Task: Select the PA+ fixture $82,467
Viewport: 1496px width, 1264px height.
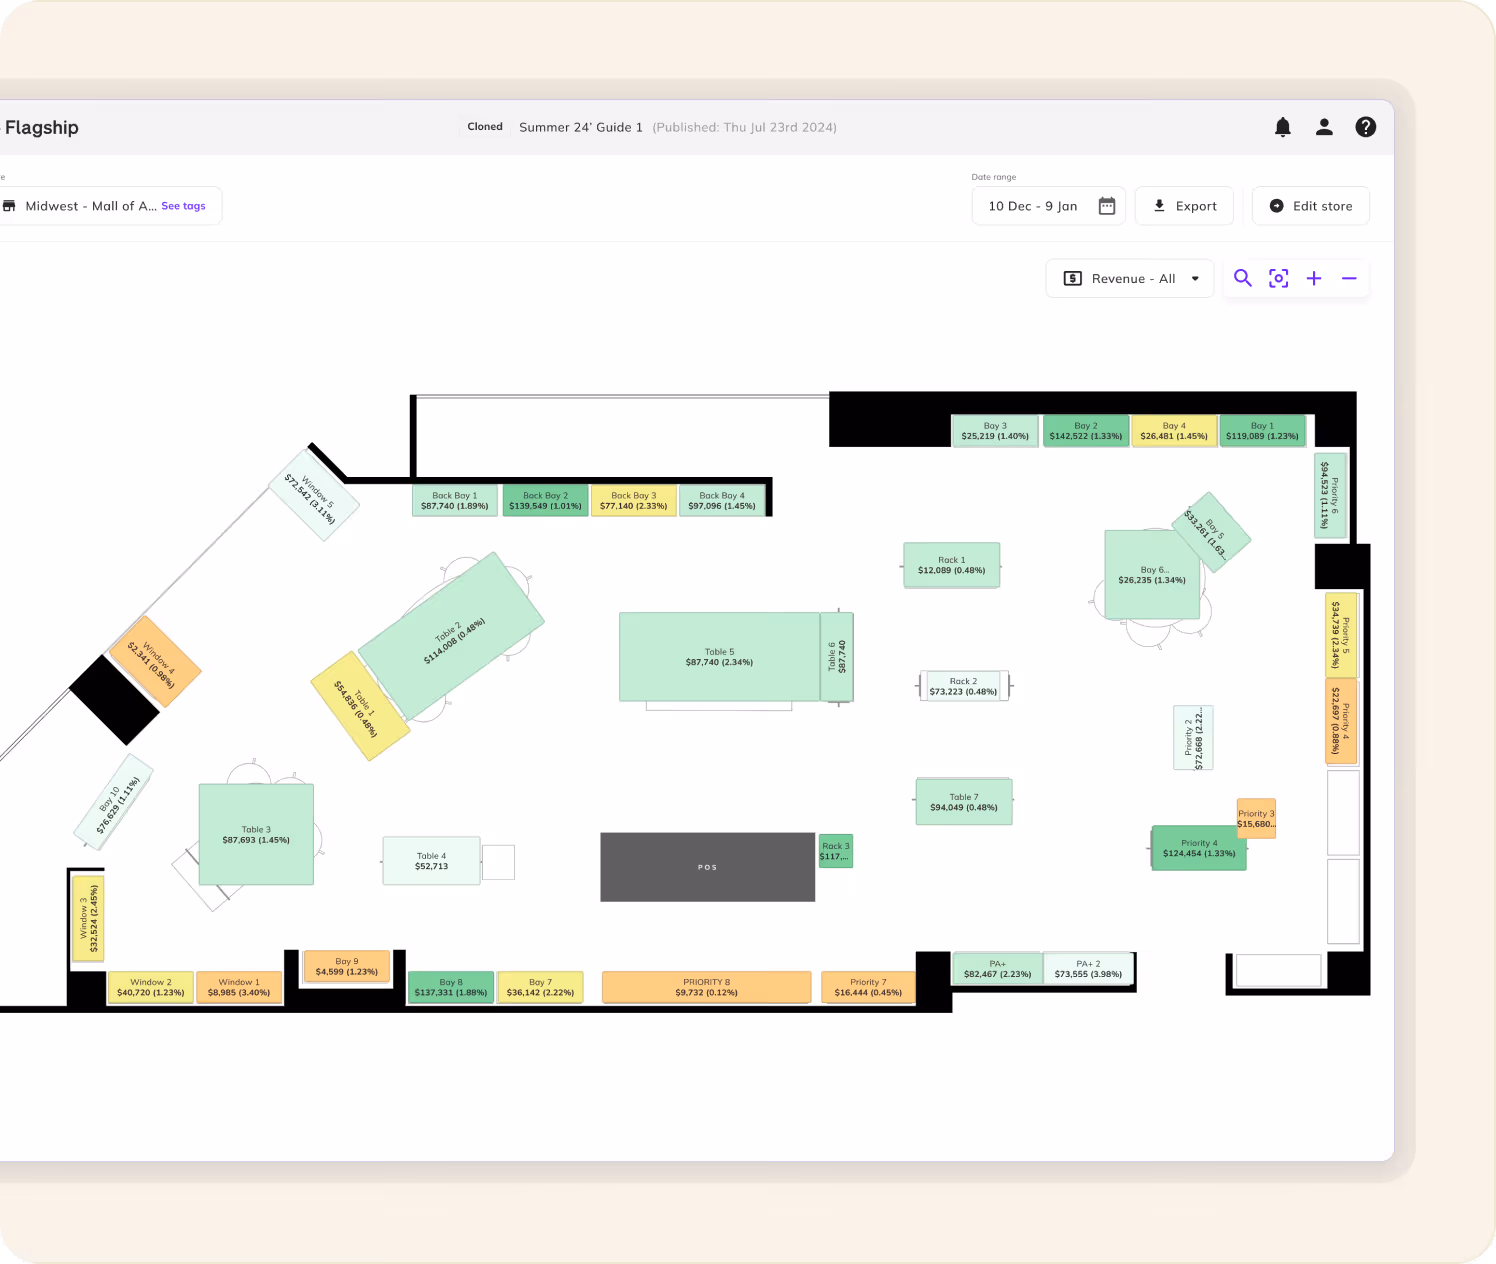Action: tap(997, 968)
